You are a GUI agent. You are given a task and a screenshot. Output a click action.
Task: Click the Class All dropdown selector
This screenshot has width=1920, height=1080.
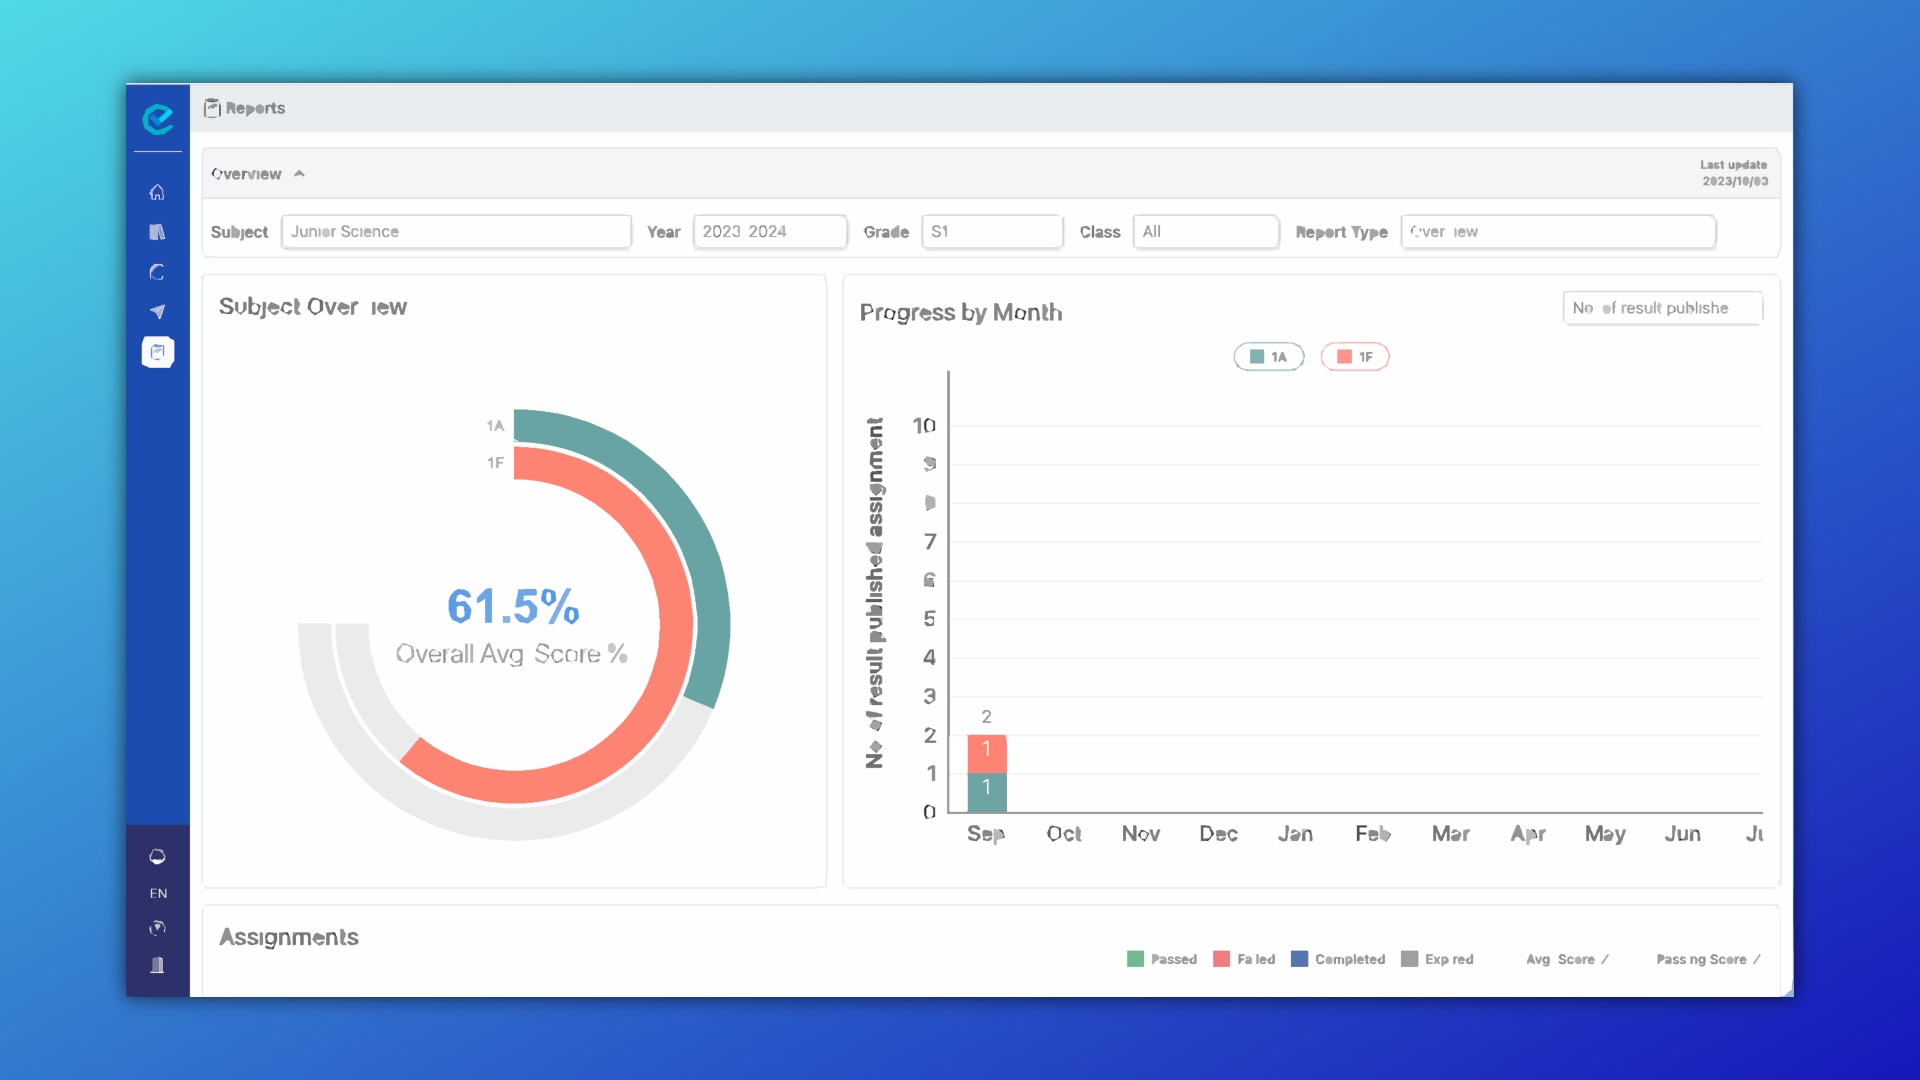(1201, 231)
